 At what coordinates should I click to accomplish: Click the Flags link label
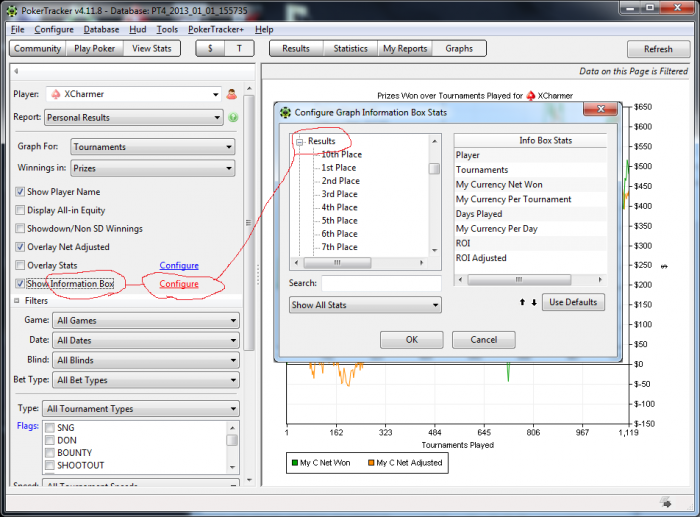pos(28,426)
